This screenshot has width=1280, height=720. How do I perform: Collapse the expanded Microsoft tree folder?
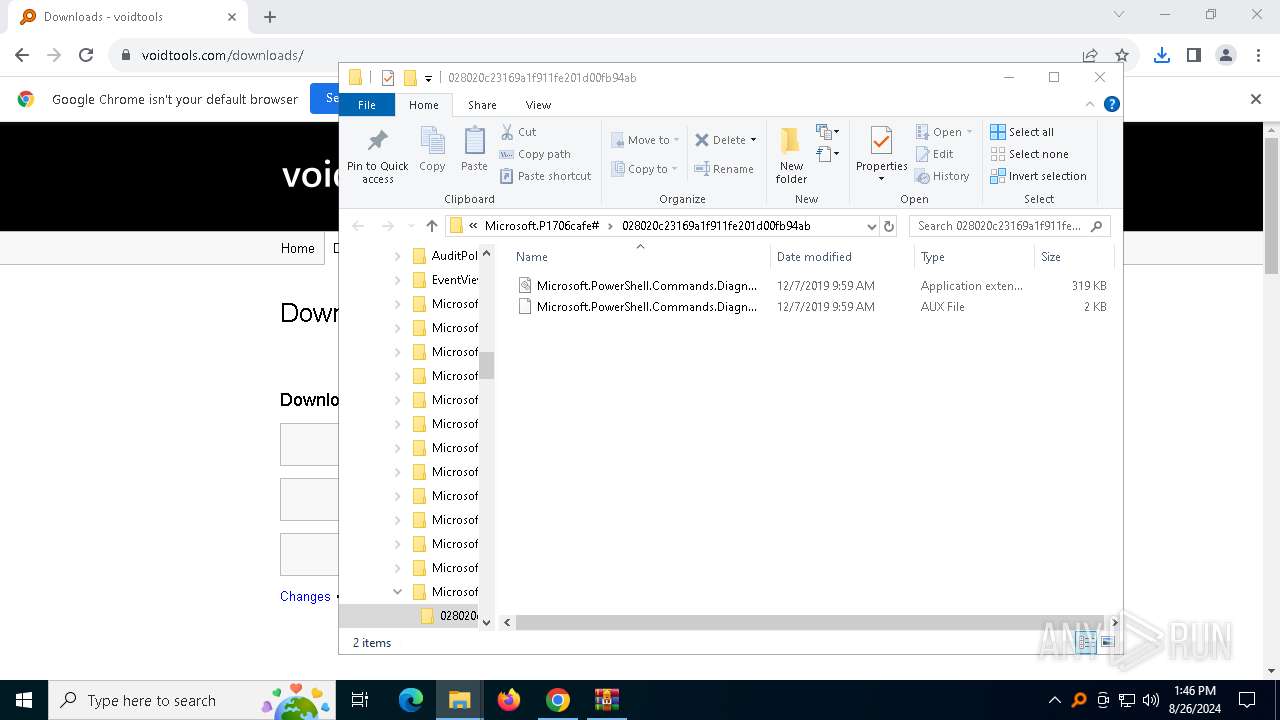point(398,592)
